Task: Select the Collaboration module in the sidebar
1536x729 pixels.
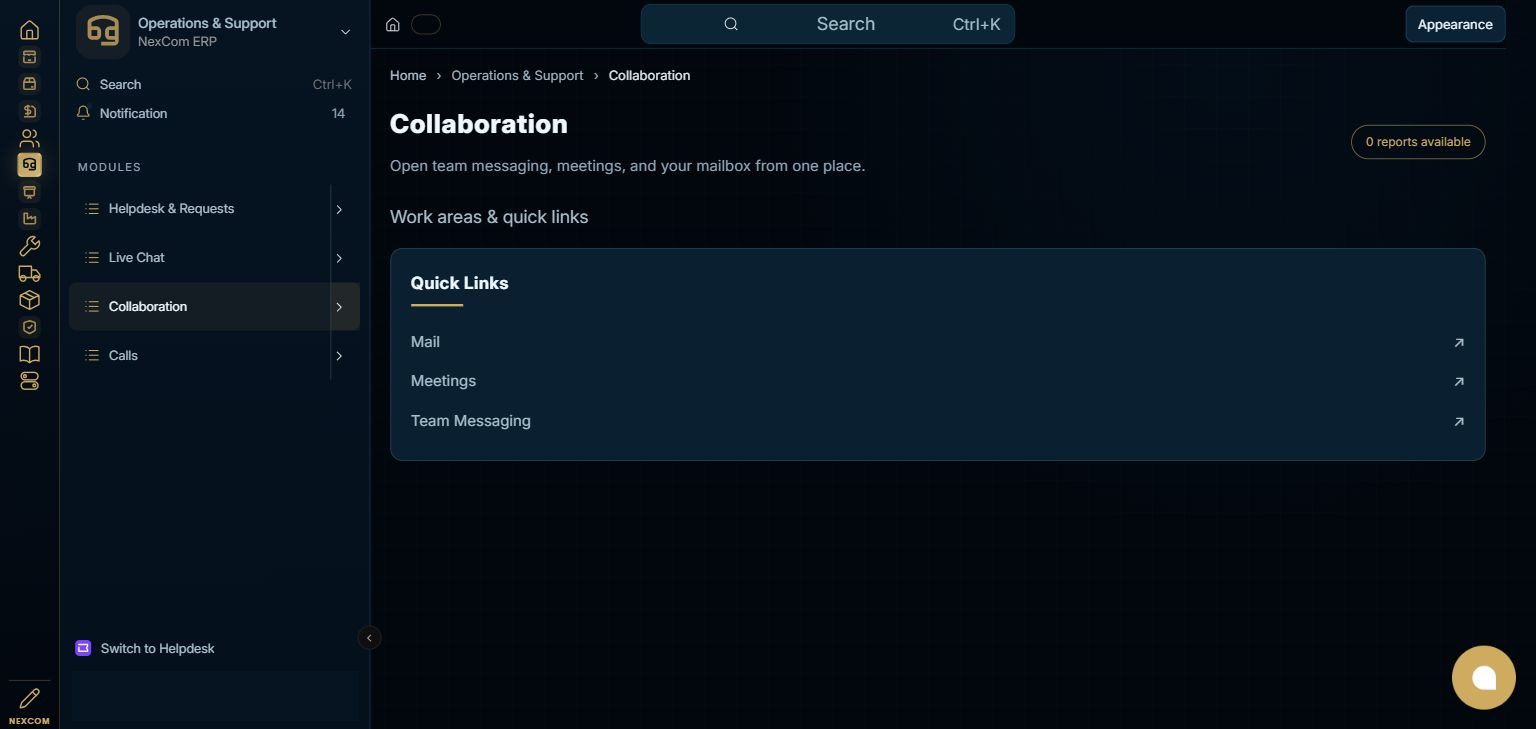Action: (x=200, y=307)
